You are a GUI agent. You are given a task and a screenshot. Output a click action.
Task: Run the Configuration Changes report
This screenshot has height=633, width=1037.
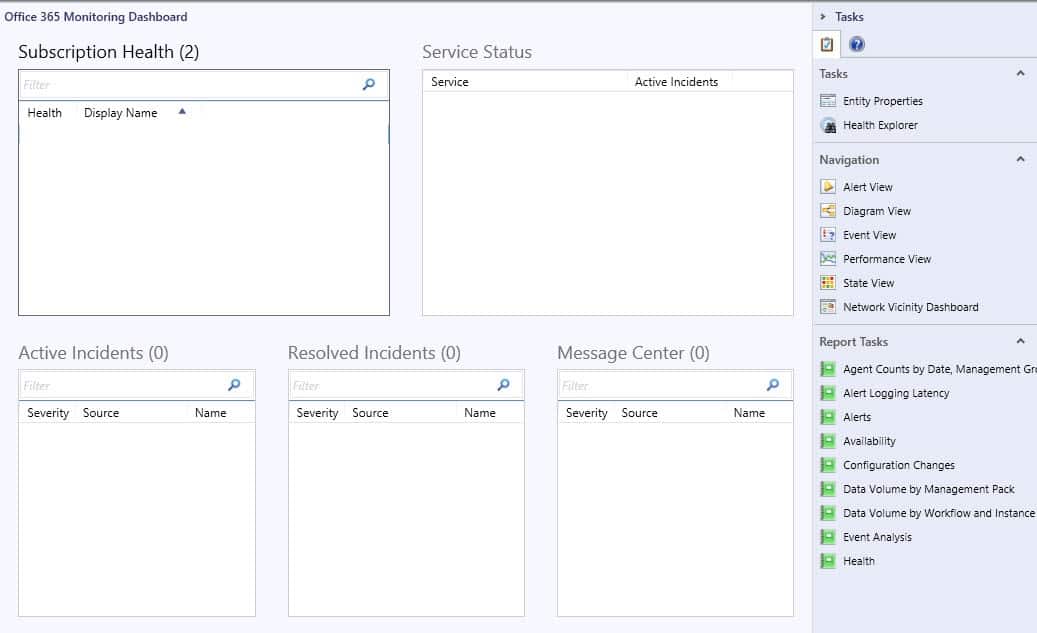(899, 465)
